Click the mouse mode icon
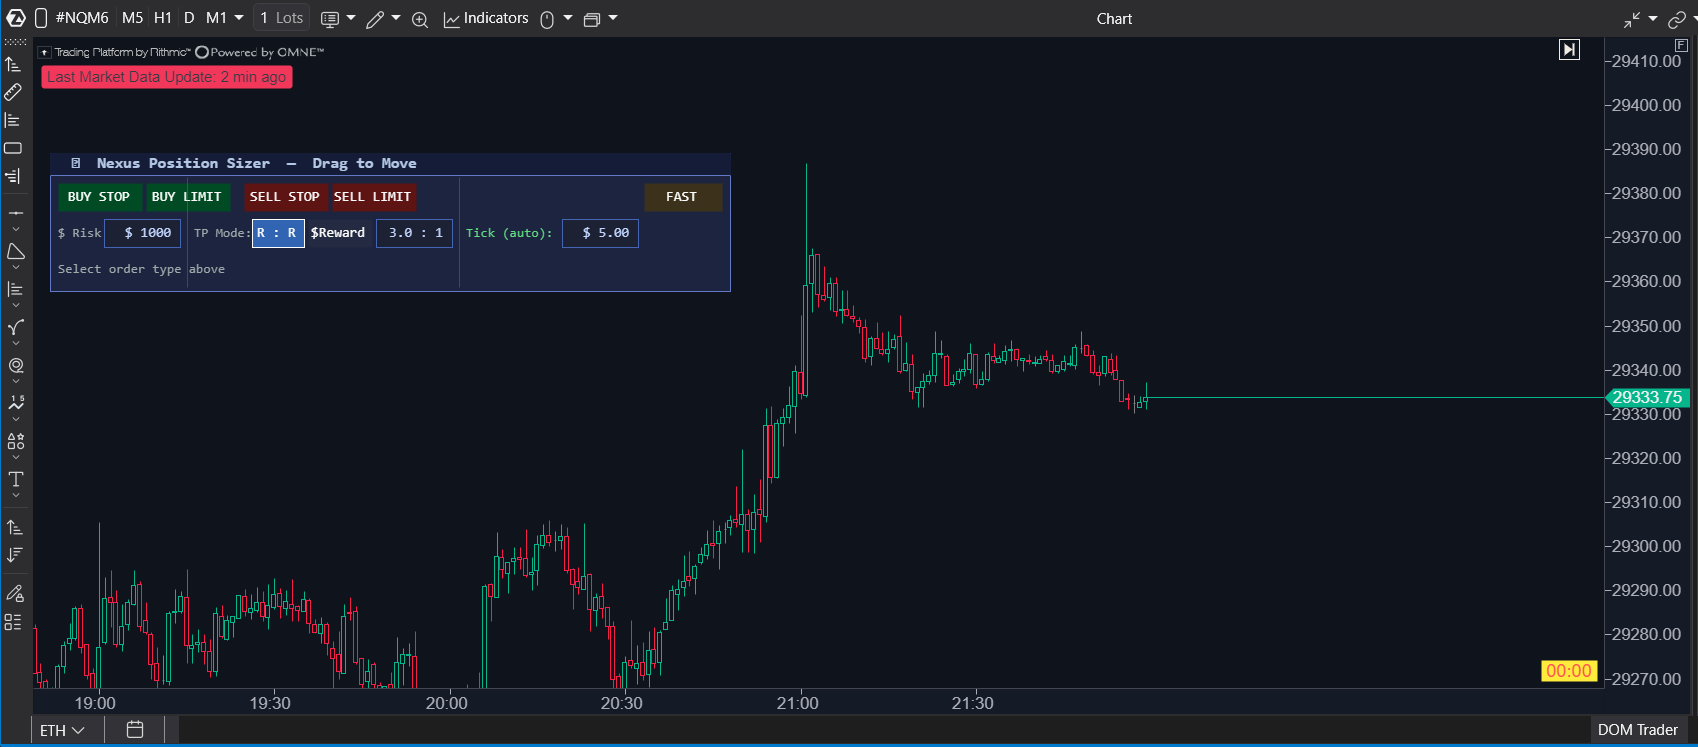The width and height of the screenshot is (1698, 747). click(x=547, y=19)
